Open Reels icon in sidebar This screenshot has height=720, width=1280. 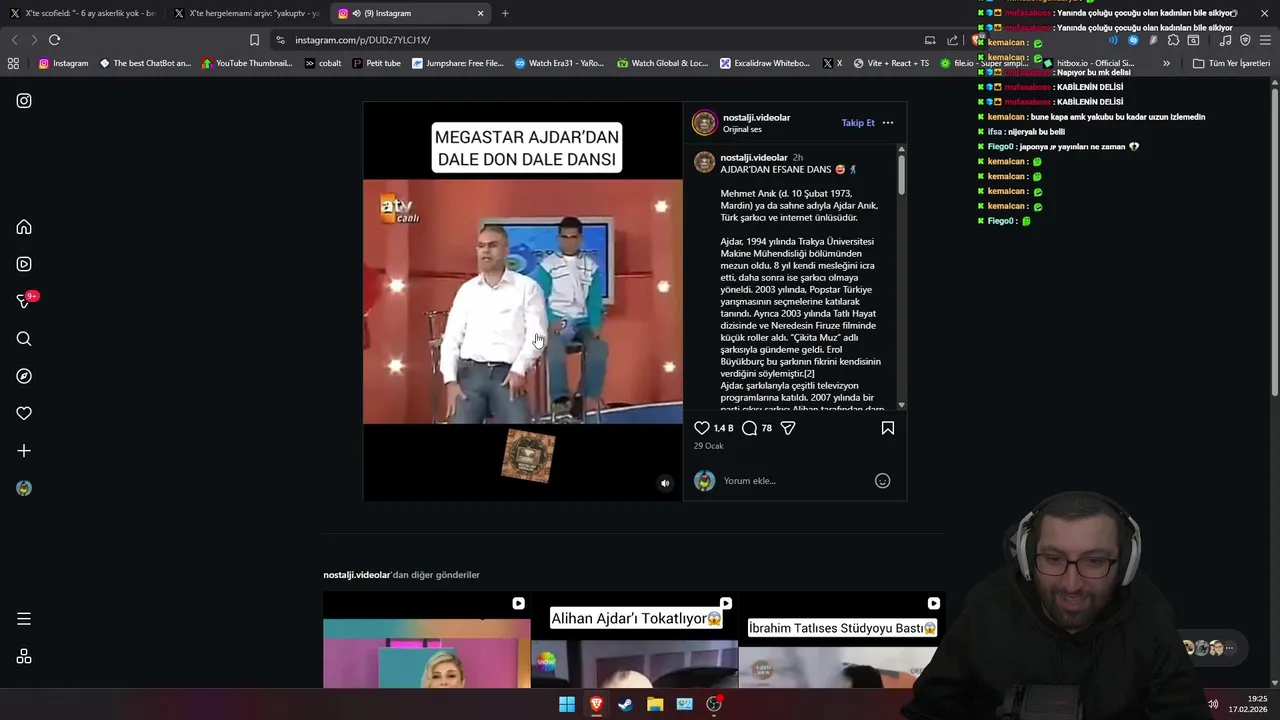click(x=24, y=264)
